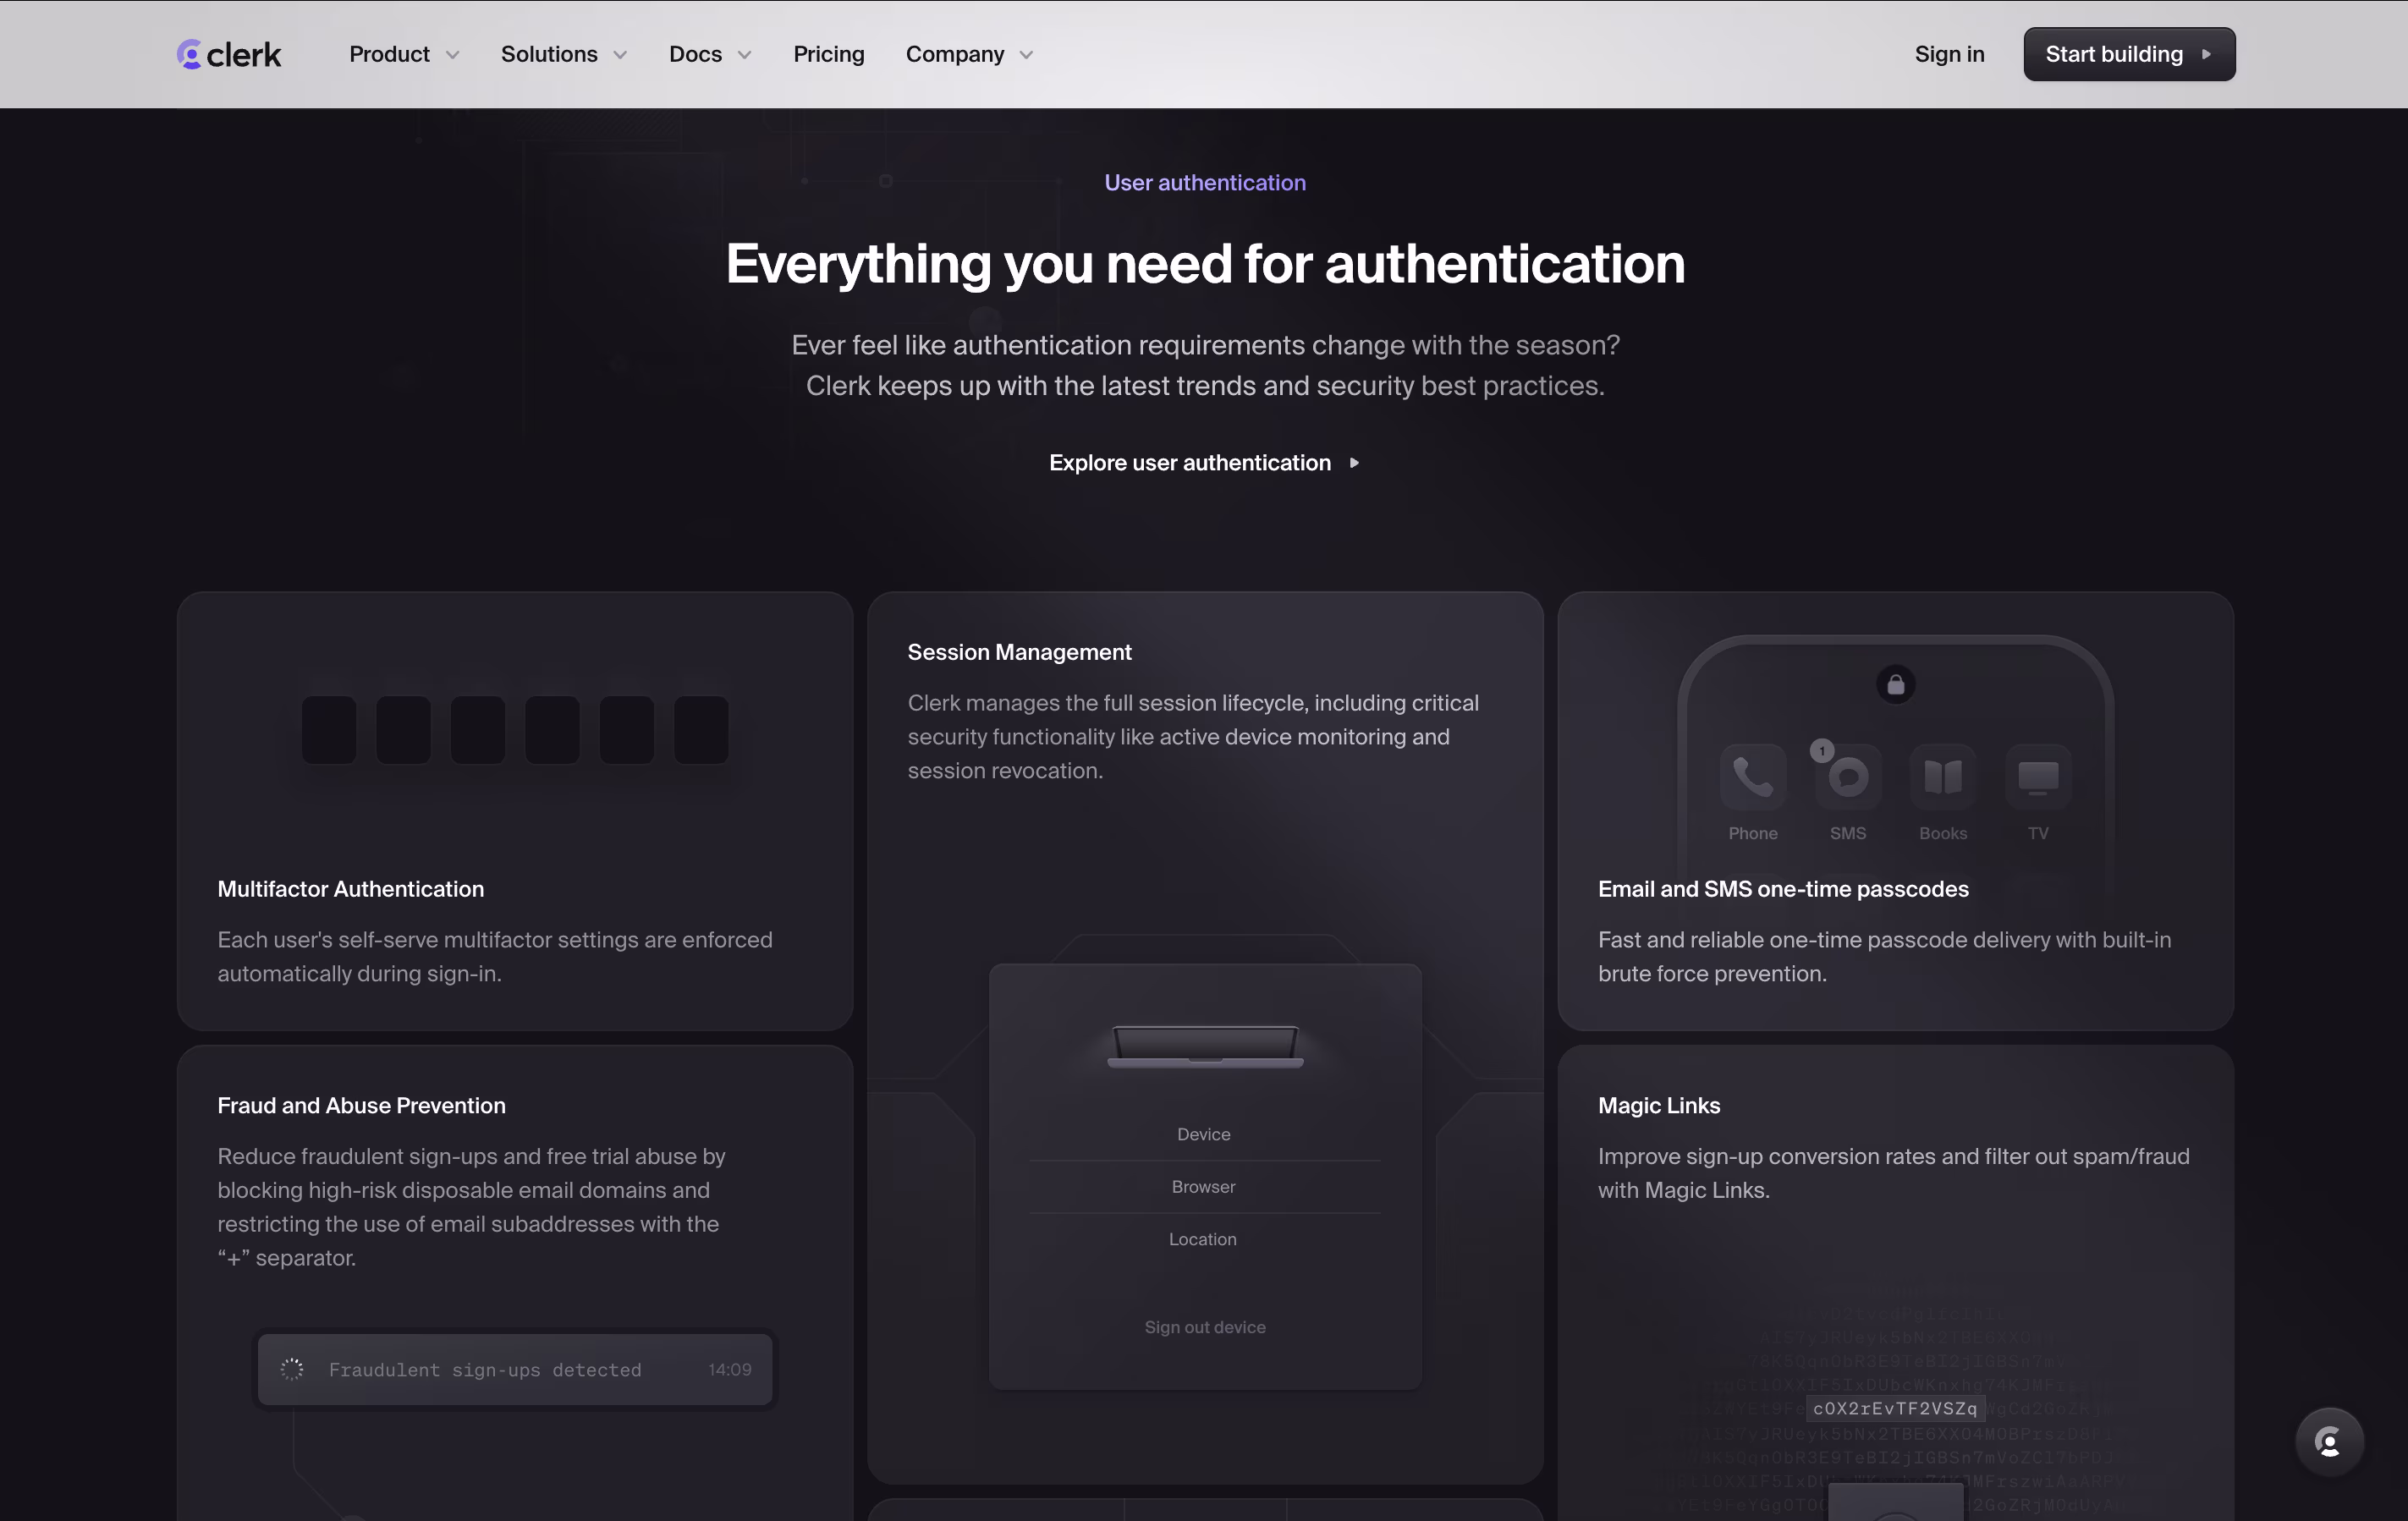2408x1521 pixels.
Task: Click the laptop device illustration
Action: [1205, 1046]
